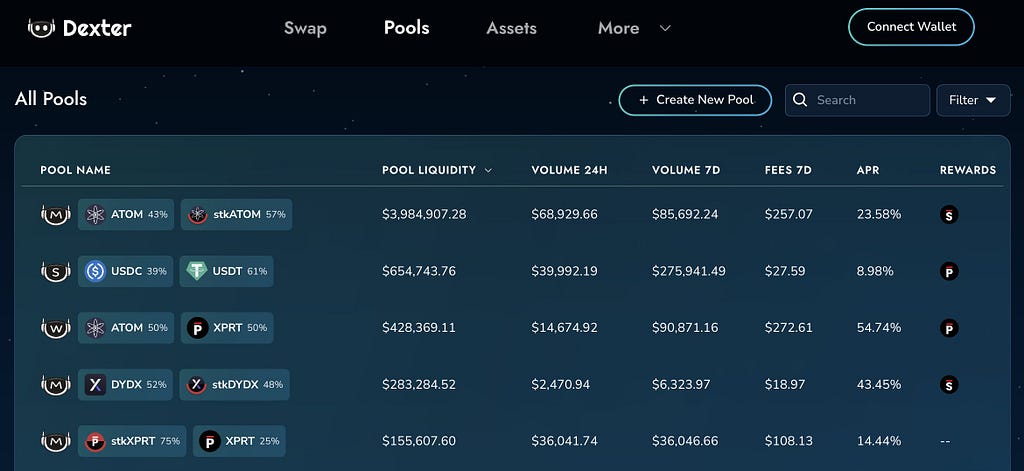
Task: Click 24H volume $2,470.94
Action: point(560,385)
